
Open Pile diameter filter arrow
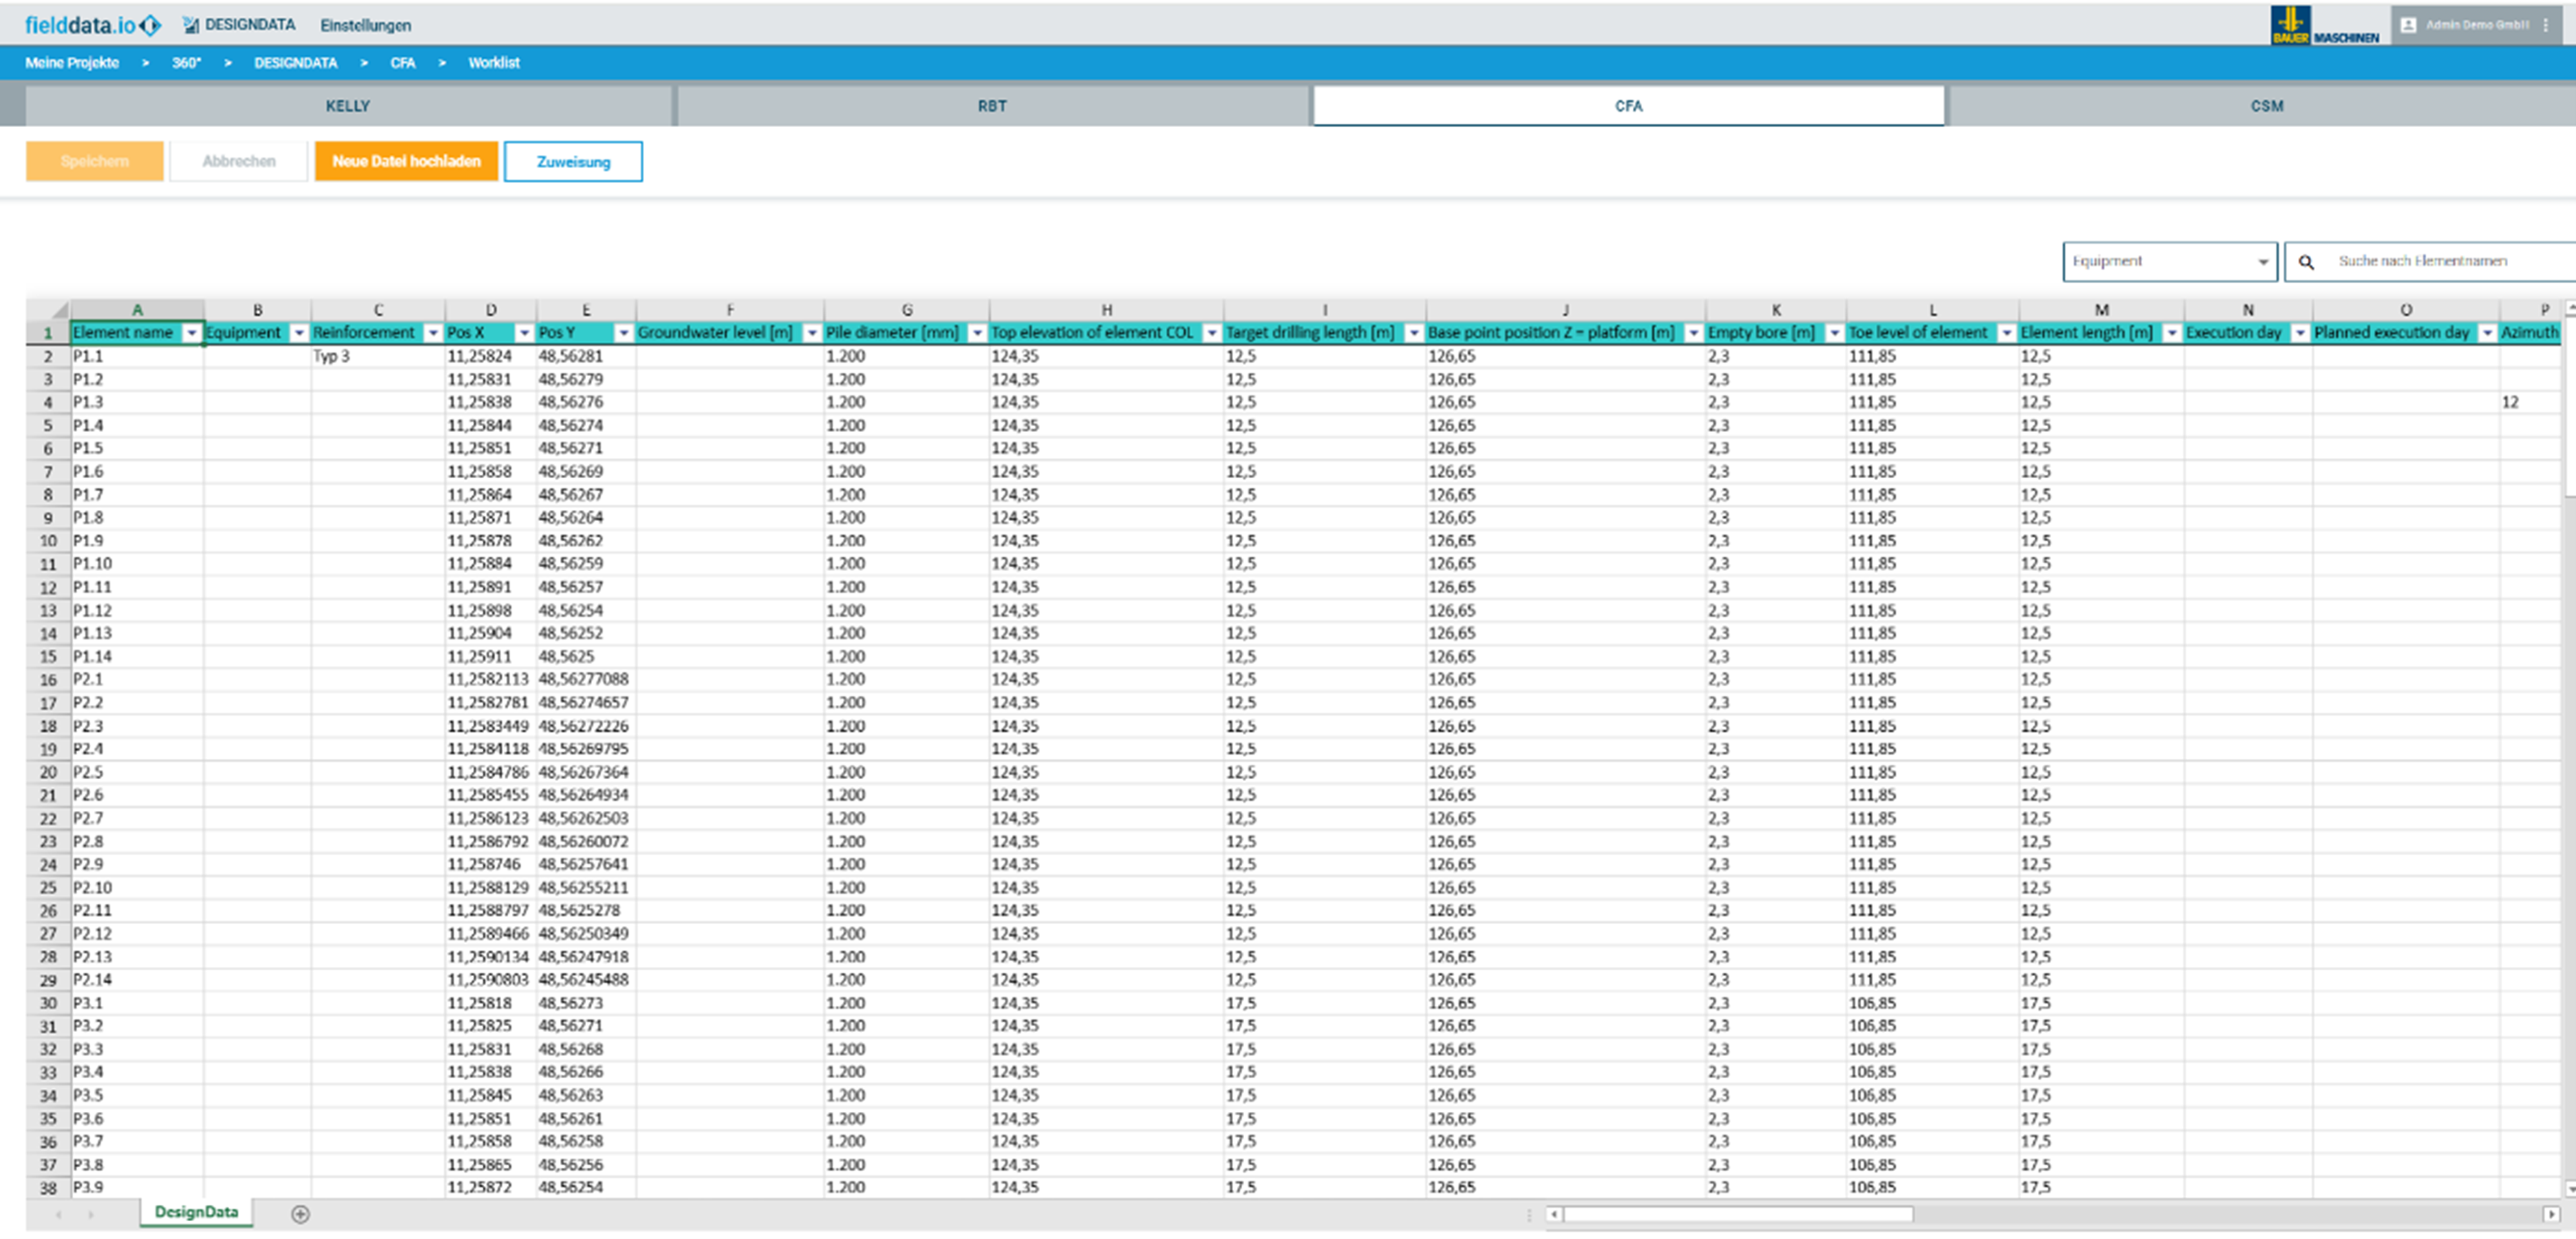pos(977,333)
